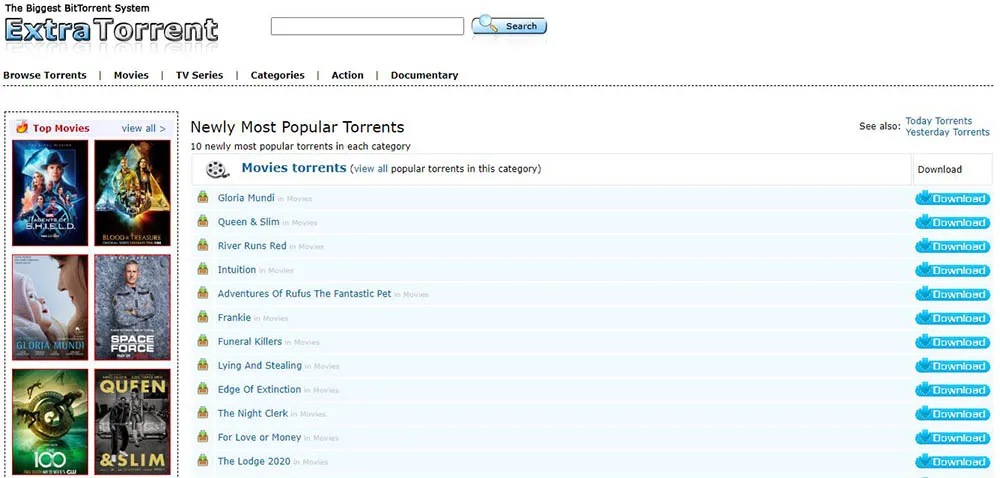Open the Frankie torrent title
Image resolution: width=1000 pixels, height=478 pixels.
(234, 317)
